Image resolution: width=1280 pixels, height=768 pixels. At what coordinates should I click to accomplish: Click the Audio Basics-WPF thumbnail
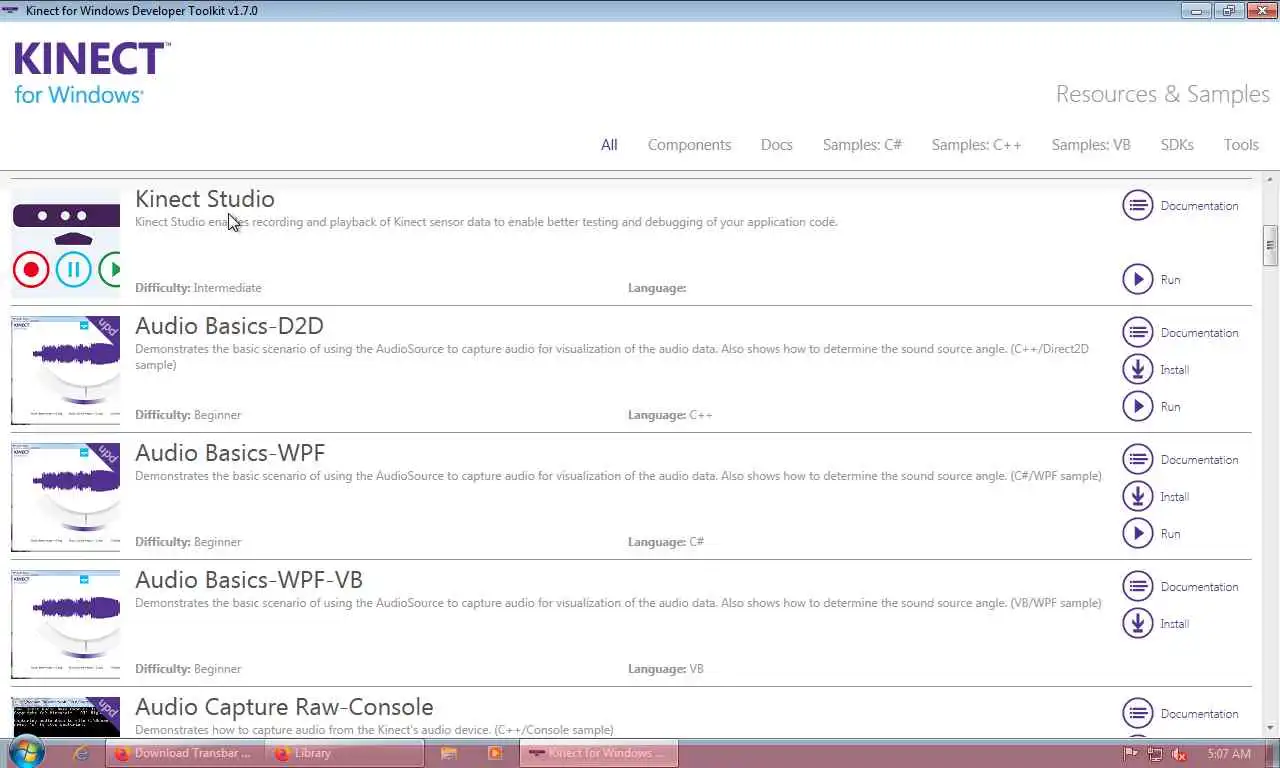coord(66,497)
